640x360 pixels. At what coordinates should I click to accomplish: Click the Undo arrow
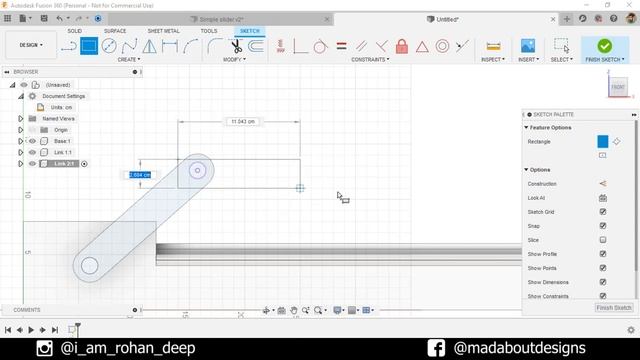[x=60, y=18]
